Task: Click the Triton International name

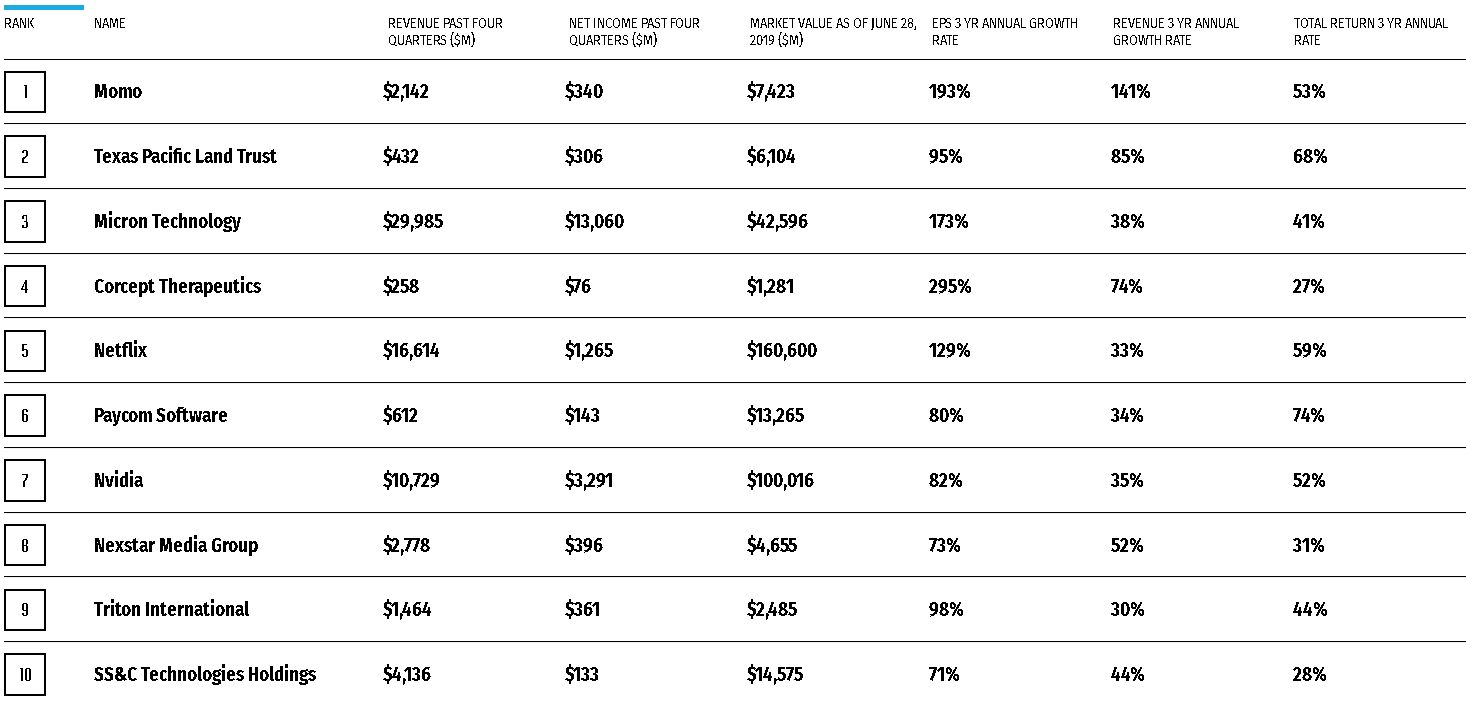Action: (172, 610)
